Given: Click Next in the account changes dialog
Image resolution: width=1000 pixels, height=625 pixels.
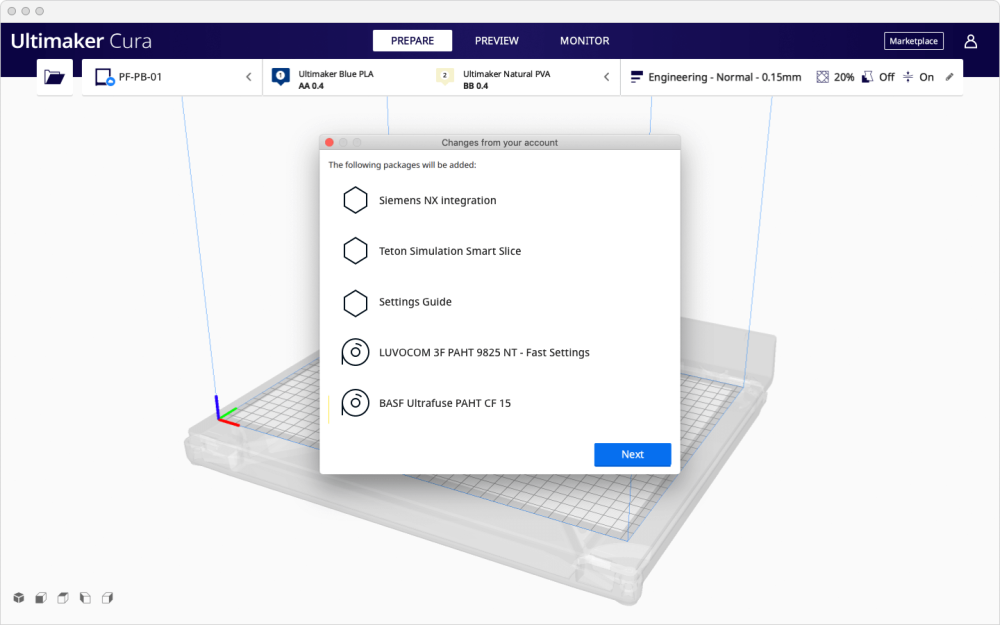Looking at the screenshot, I should pos(632,455).
